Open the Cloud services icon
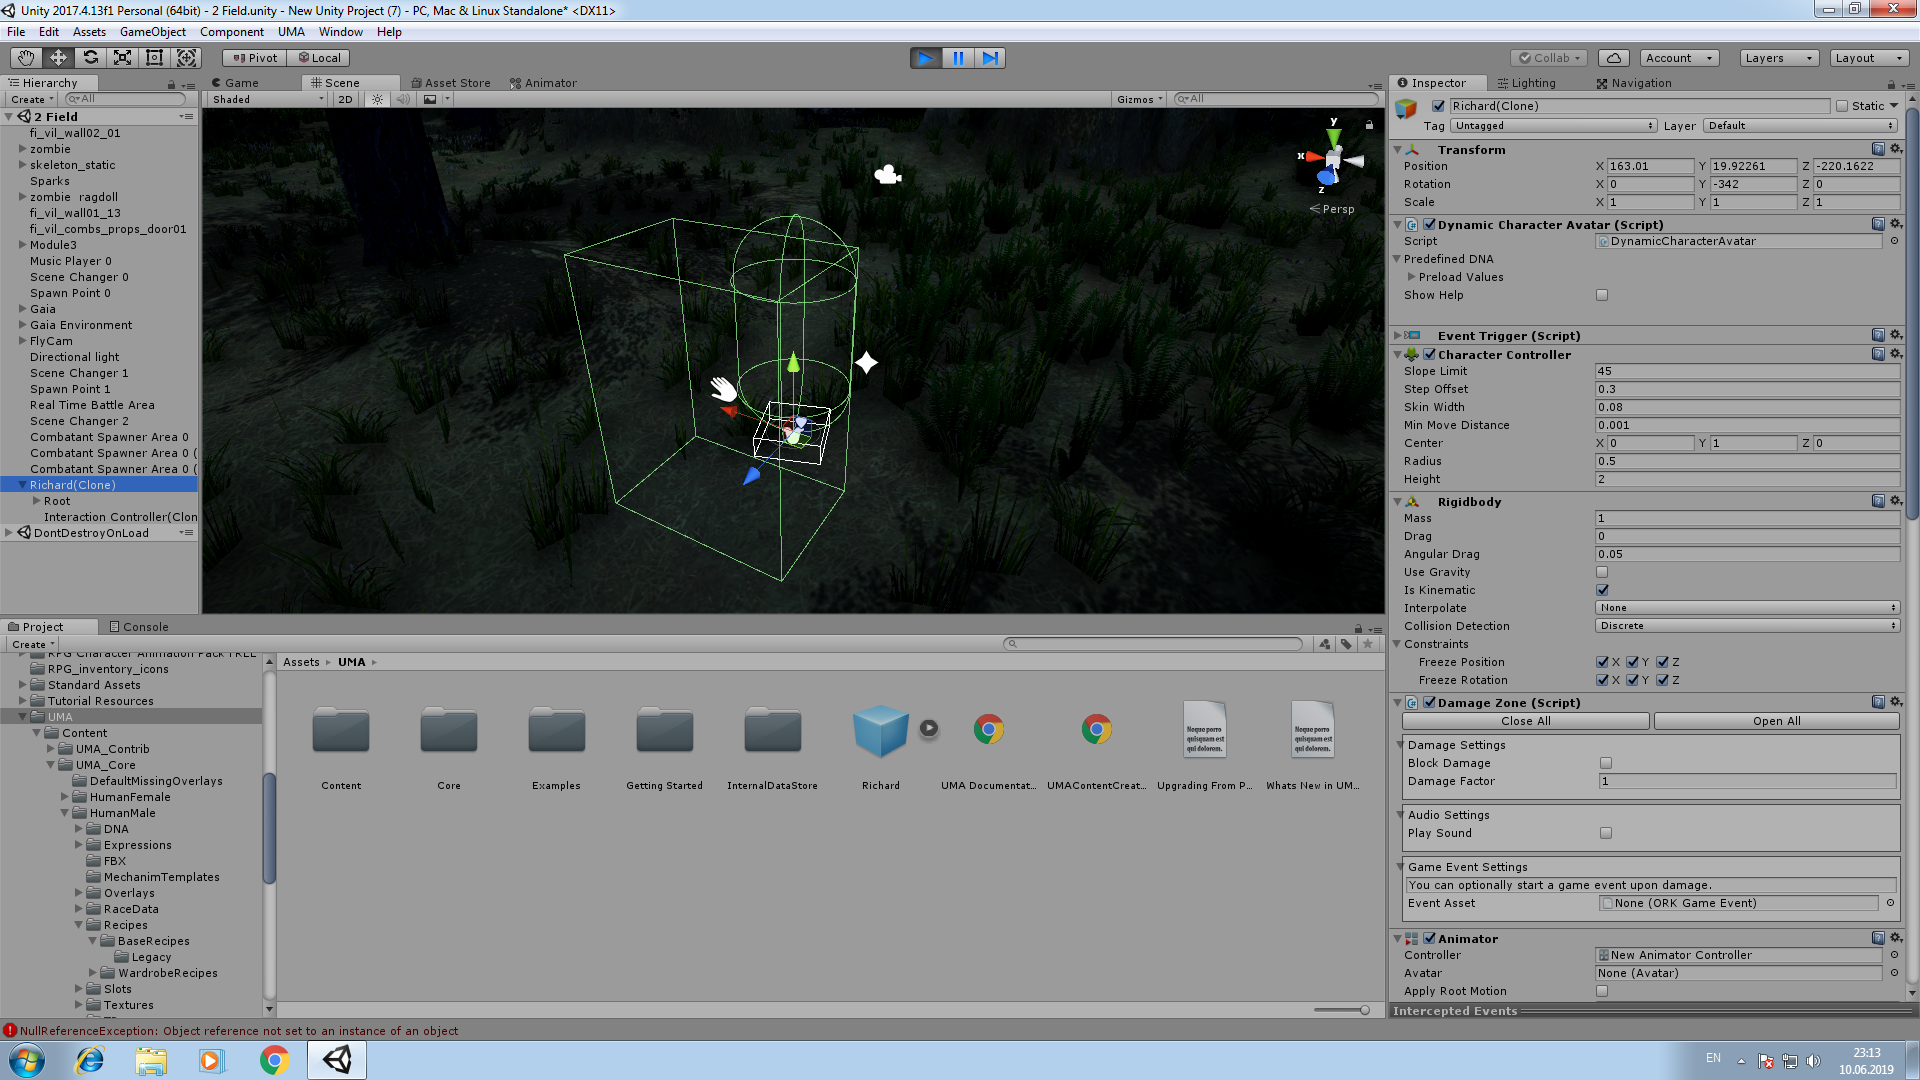 (1613, 58)
